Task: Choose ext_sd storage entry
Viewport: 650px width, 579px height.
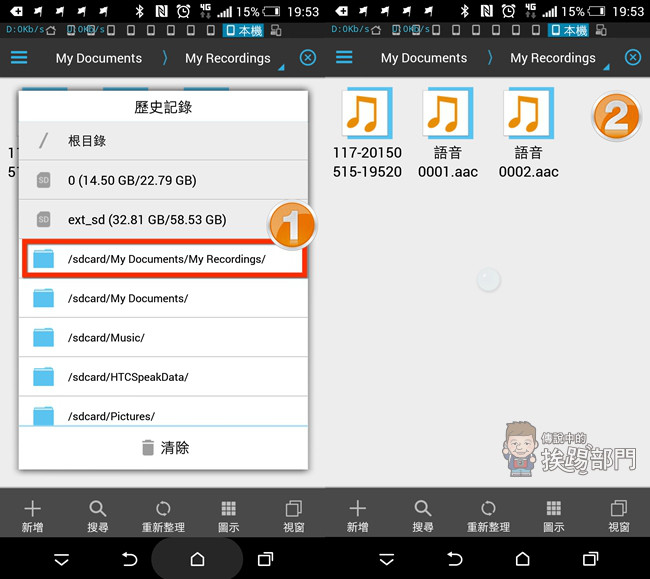Action: click(163, 220)
